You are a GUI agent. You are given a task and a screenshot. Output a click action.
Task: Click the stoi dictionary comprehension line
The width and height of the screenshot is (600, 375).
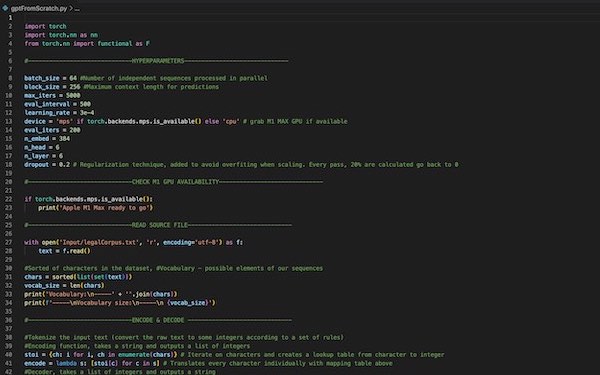point(101,355)
